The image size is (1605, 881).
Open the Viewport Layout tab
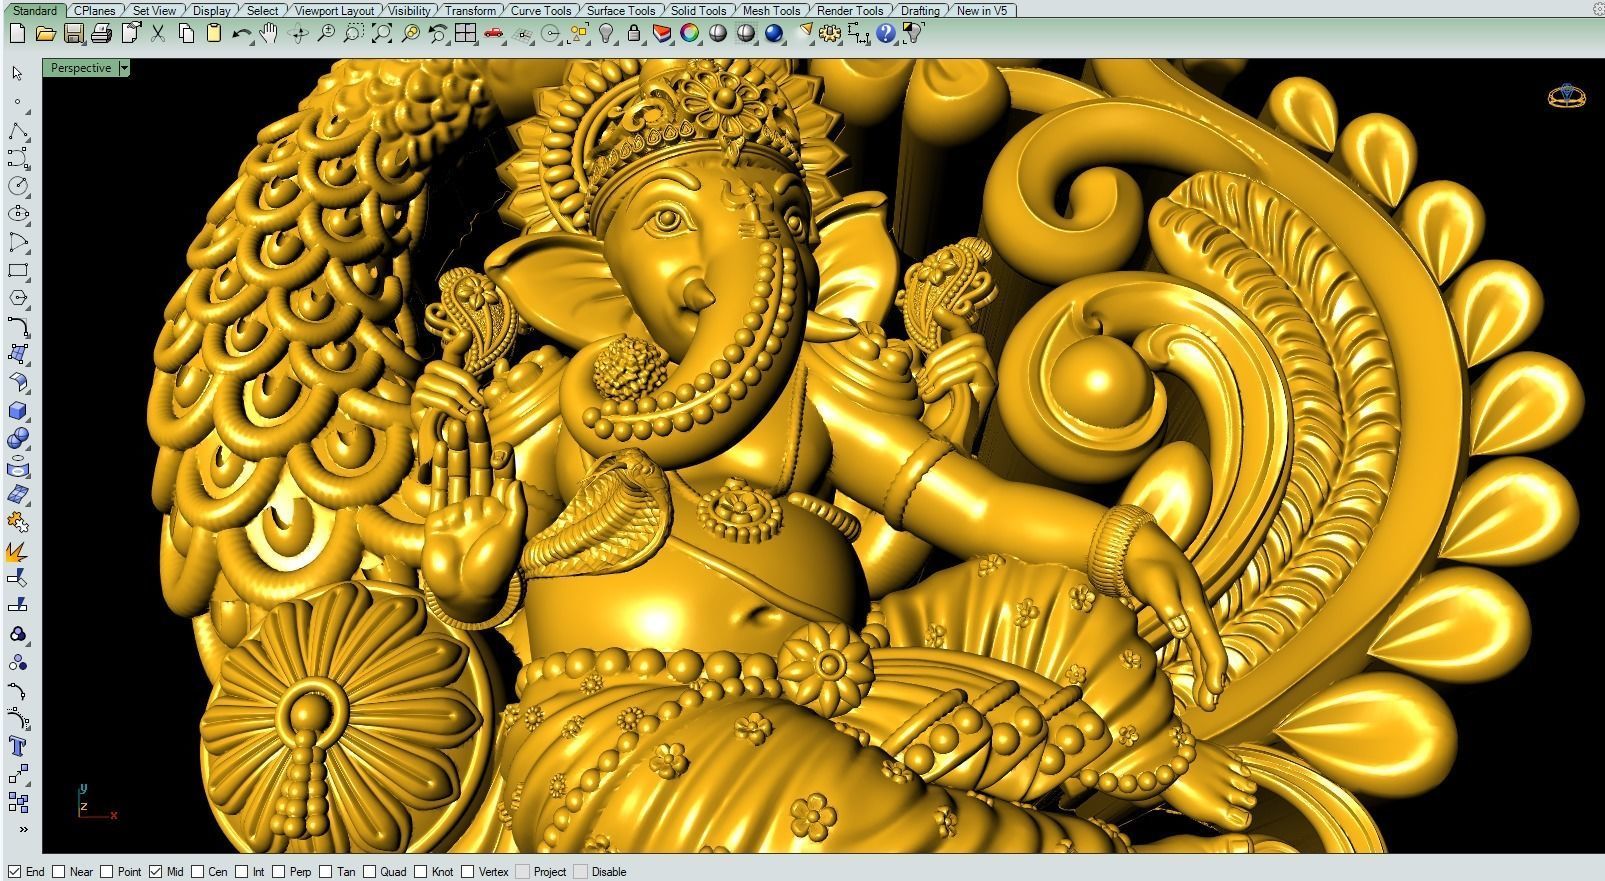click(x=334, y=10)
